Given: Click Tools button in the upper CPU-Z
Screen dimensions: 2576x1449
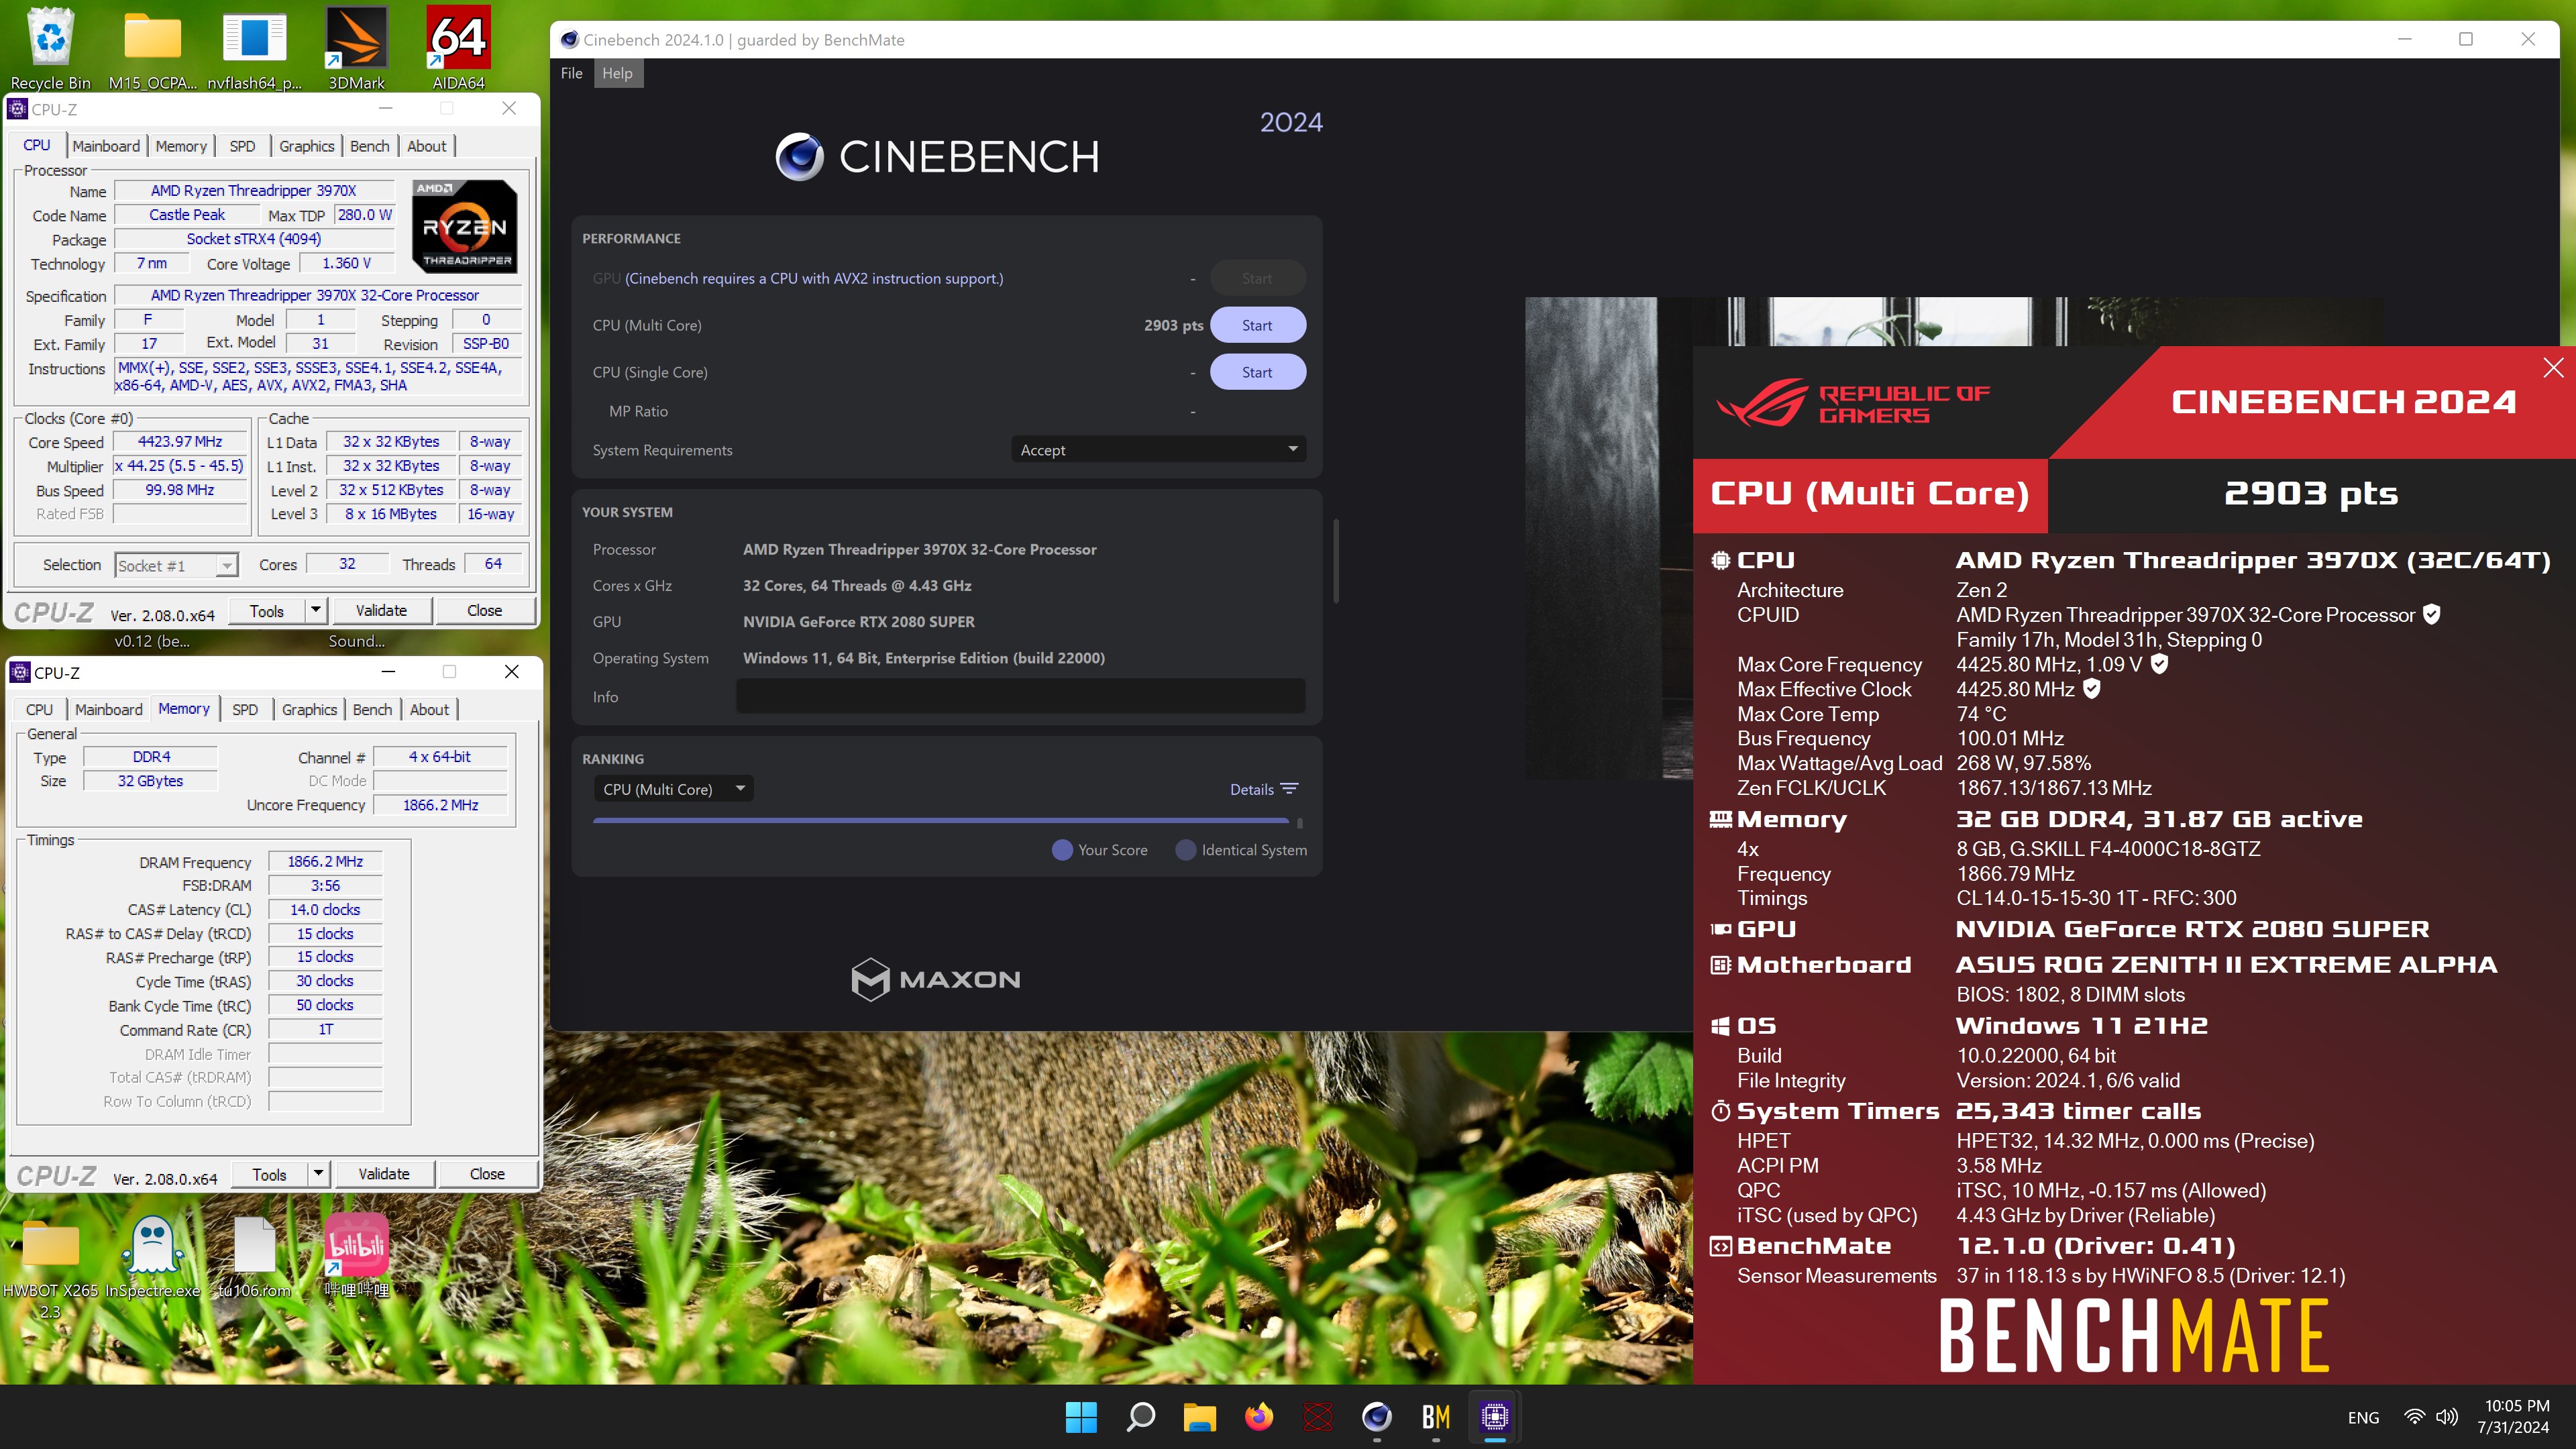Looking at the screenshot, I should (x=267, y=610).
